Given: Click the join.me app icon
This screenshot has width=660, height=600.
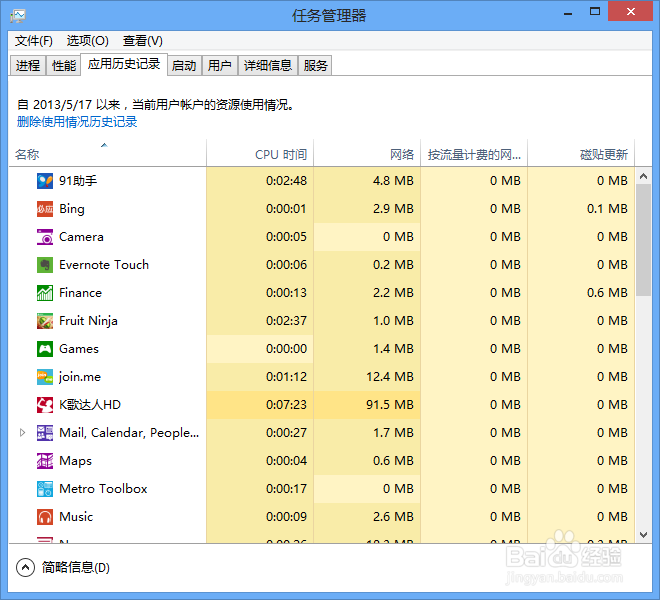Looking at the screenshot, I should (x=45, y=377).
